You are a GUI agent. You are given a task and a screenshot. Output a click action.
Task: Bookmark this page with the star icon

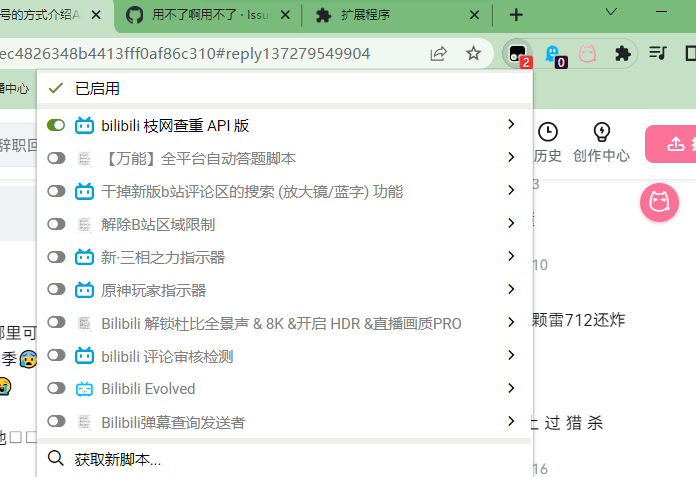pyautogui.click(x=474, y=54)
